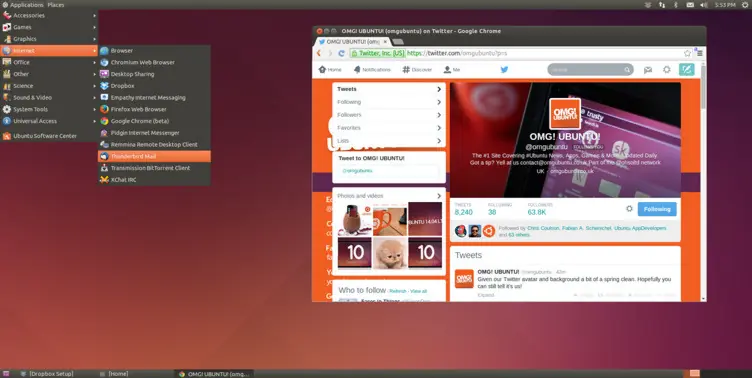
Task: Click the blue Following button
Action: (x=657, y=209)
